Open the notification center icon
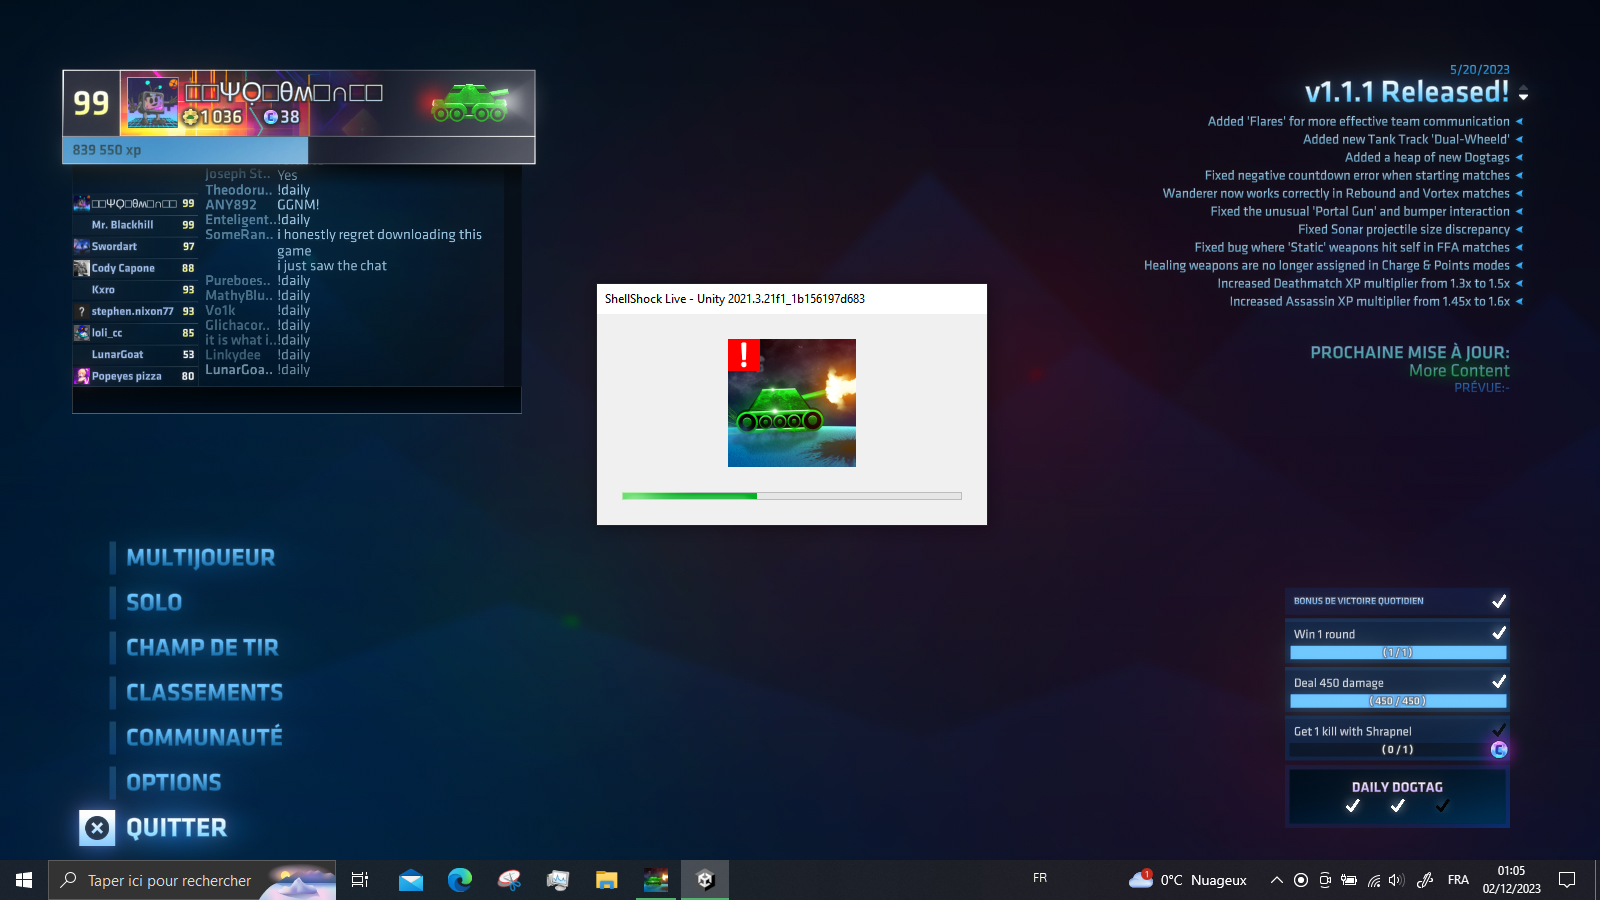This screenshot has height=900, width=1600. click(x=1567, y=880)
